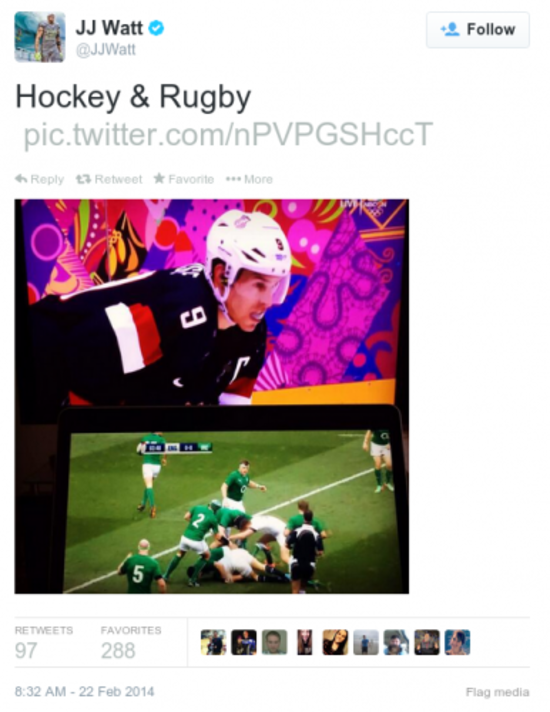Click Flag media
The width and height of the screenshot is (550, 712).
497,692
